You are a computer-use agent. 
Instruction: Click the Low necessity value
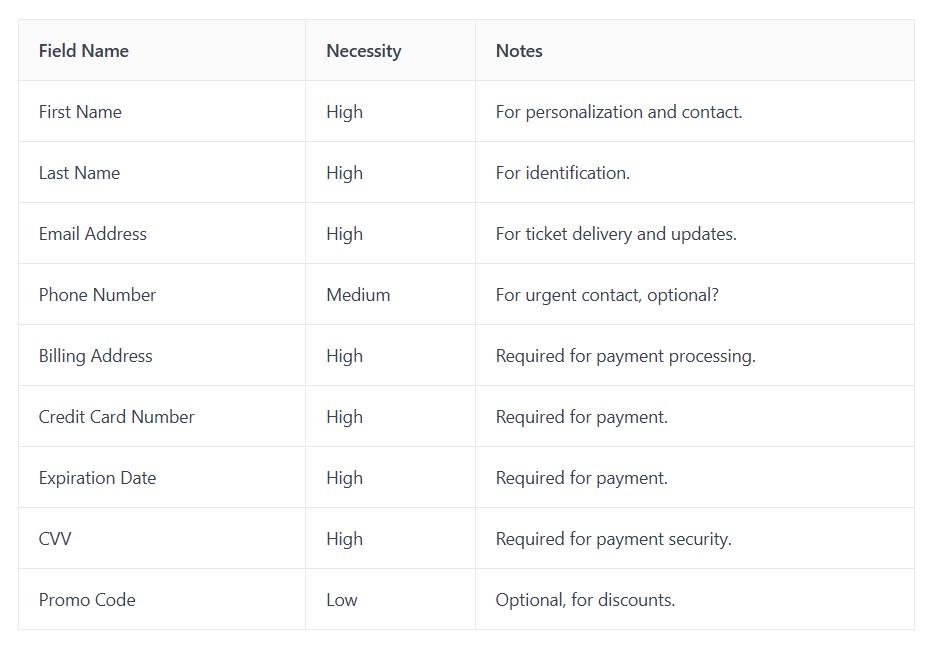point(342,600)
